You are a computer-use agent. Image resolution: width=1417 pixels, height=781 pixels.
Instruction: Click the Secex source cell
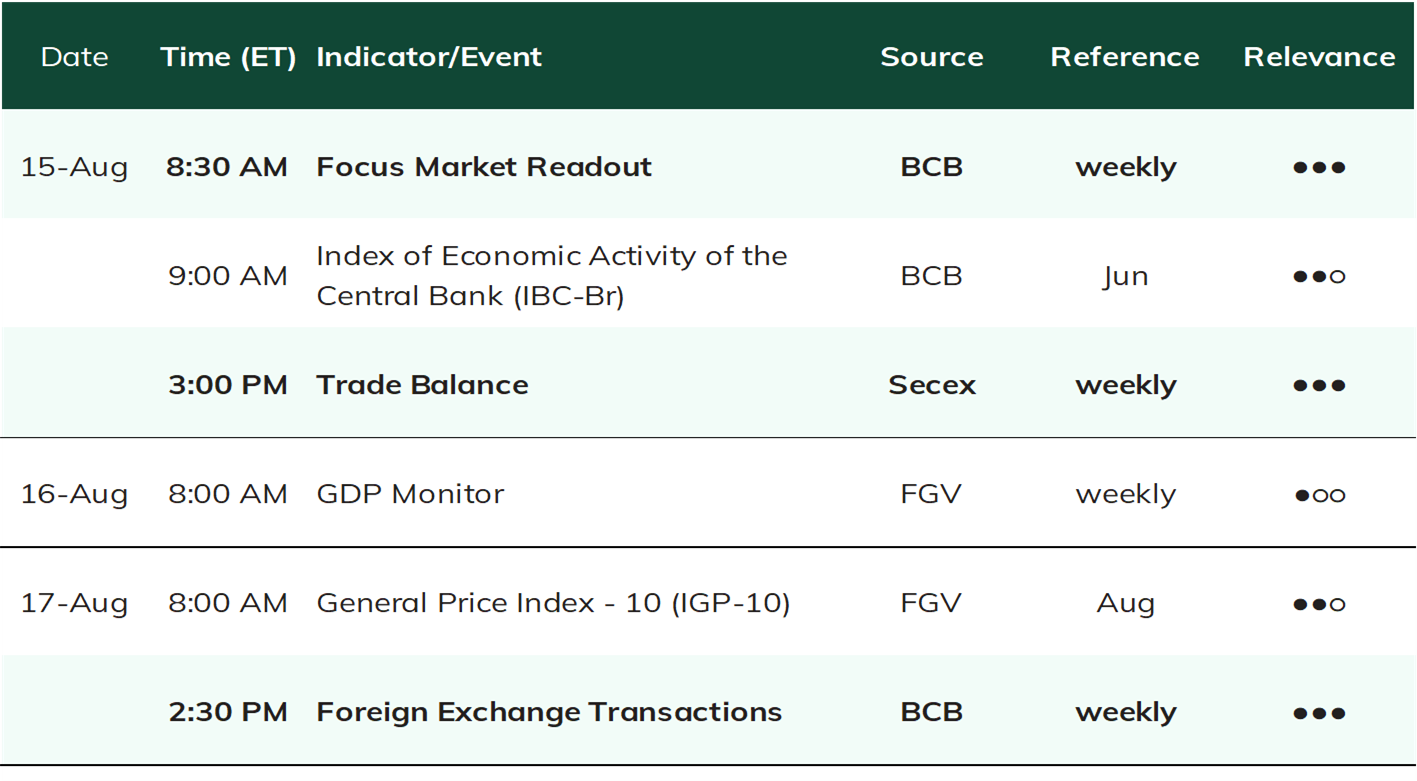click(x=931, y=385)
